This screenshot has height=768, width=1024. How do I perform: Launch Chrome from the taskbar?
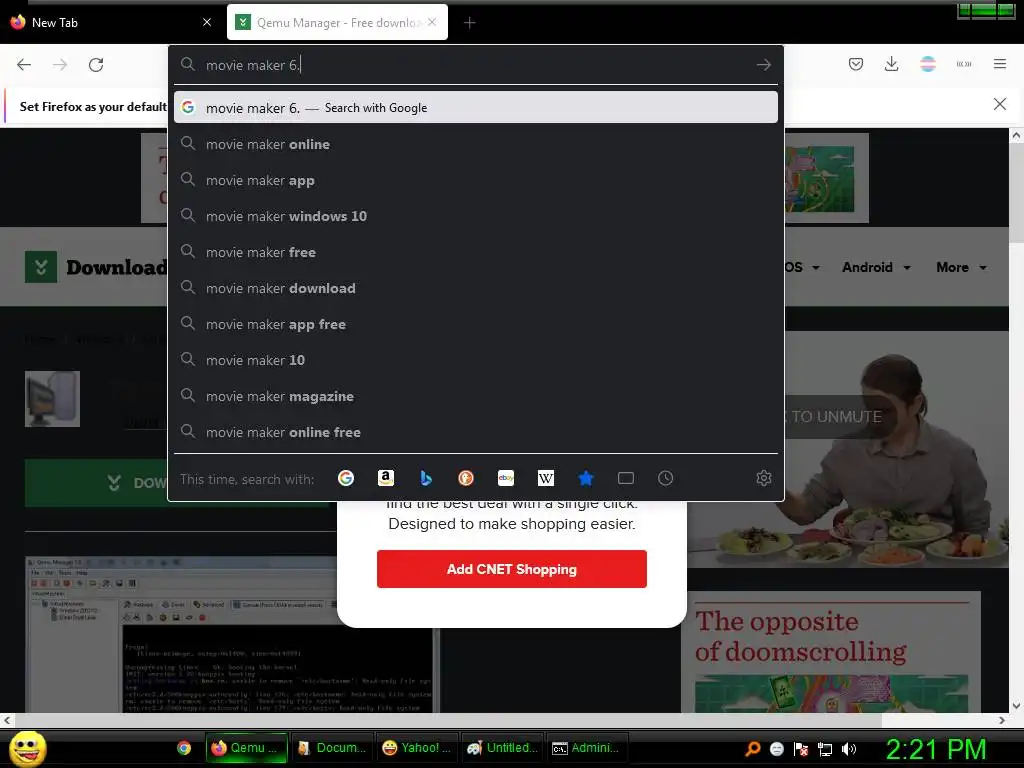[184, 748]
